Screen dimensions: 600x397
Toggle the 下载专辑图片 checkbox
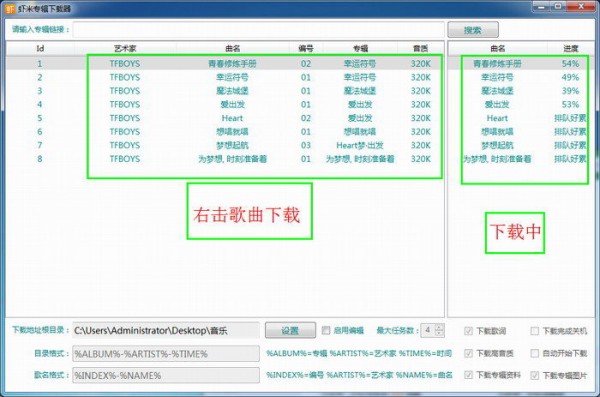(535, 375)
